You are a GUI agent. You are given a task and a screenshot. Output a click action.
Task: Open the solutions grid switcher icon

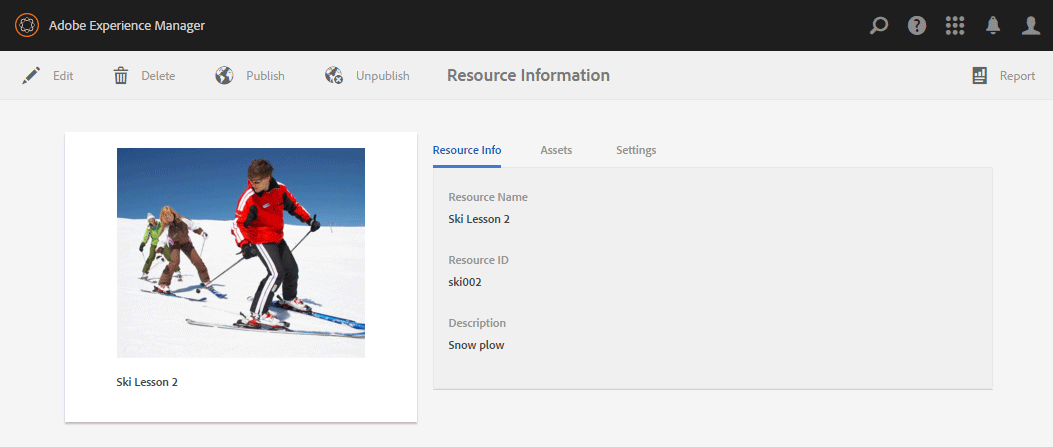pyautogui.click(x=955, y=26)
